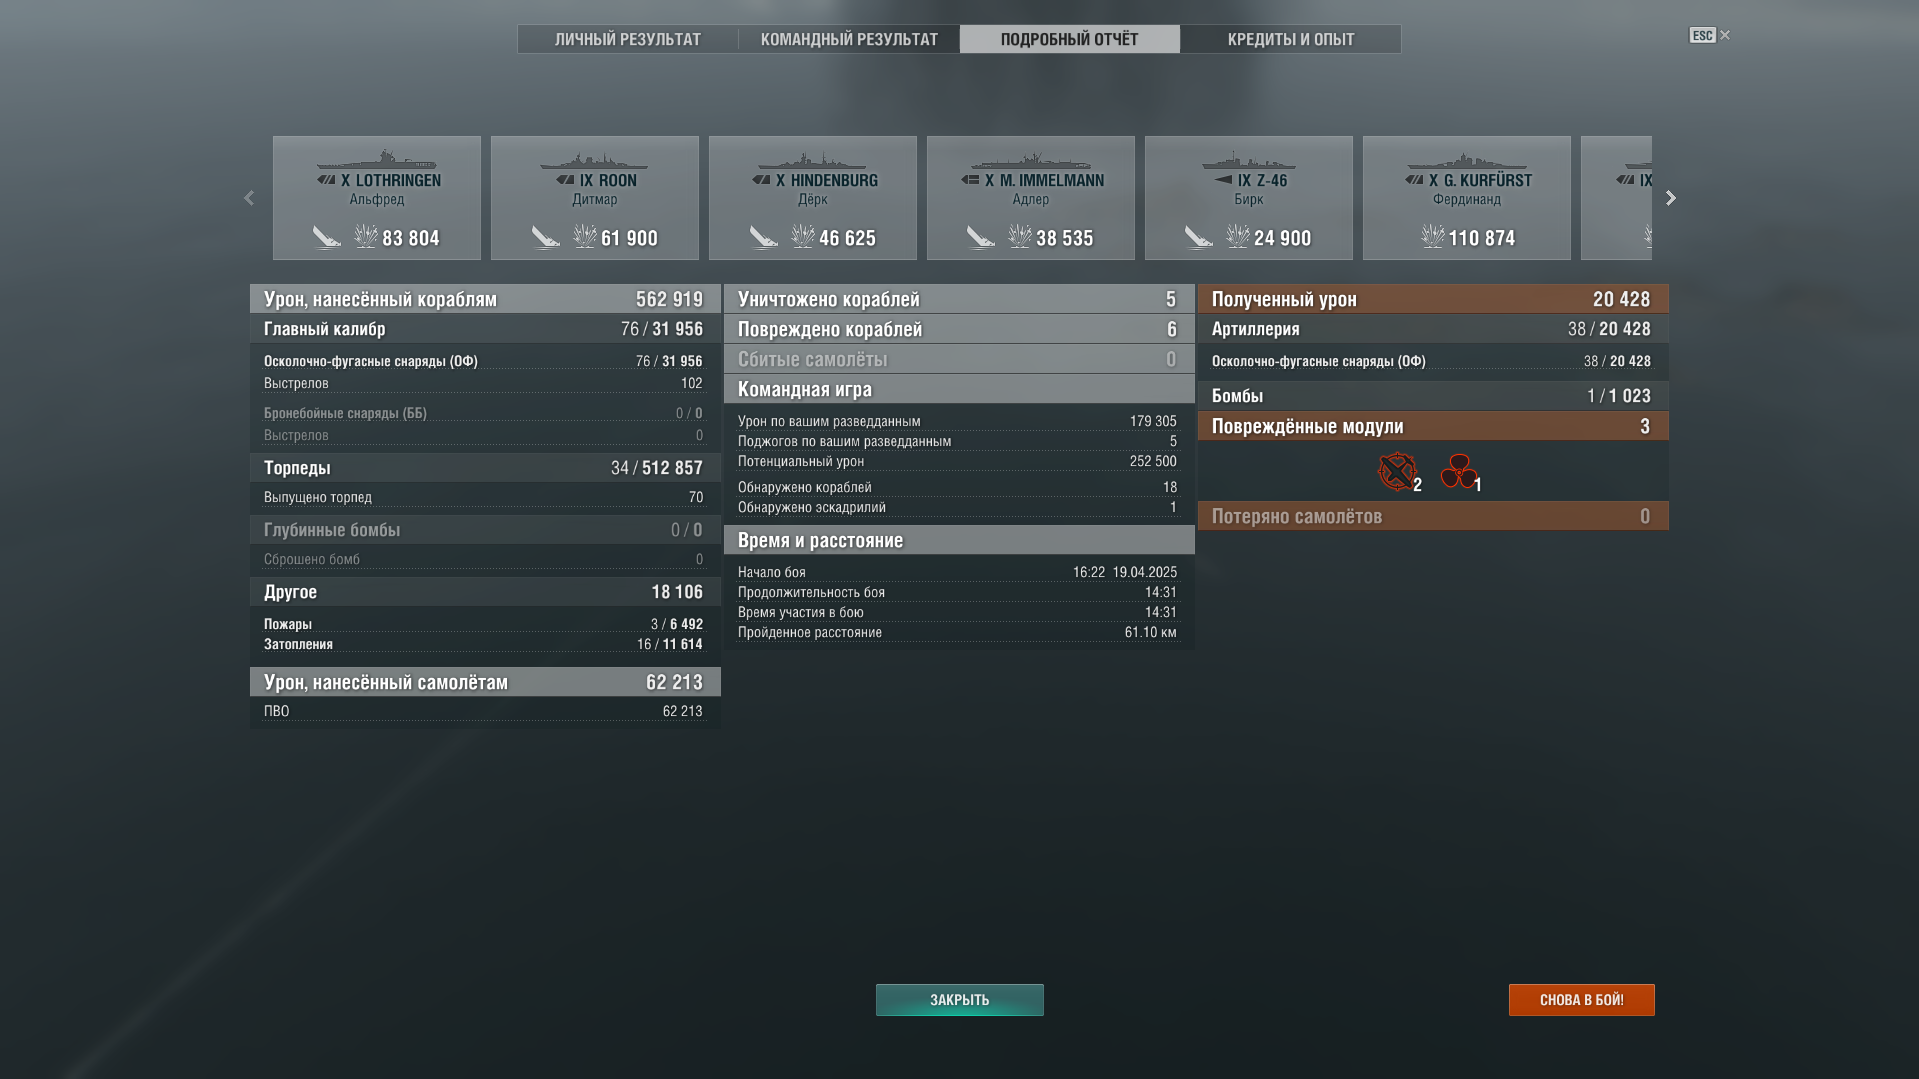Screen dimensions: 1919x1079
Task: Click the damaged engine propeller module icon
Action: 1459,472
